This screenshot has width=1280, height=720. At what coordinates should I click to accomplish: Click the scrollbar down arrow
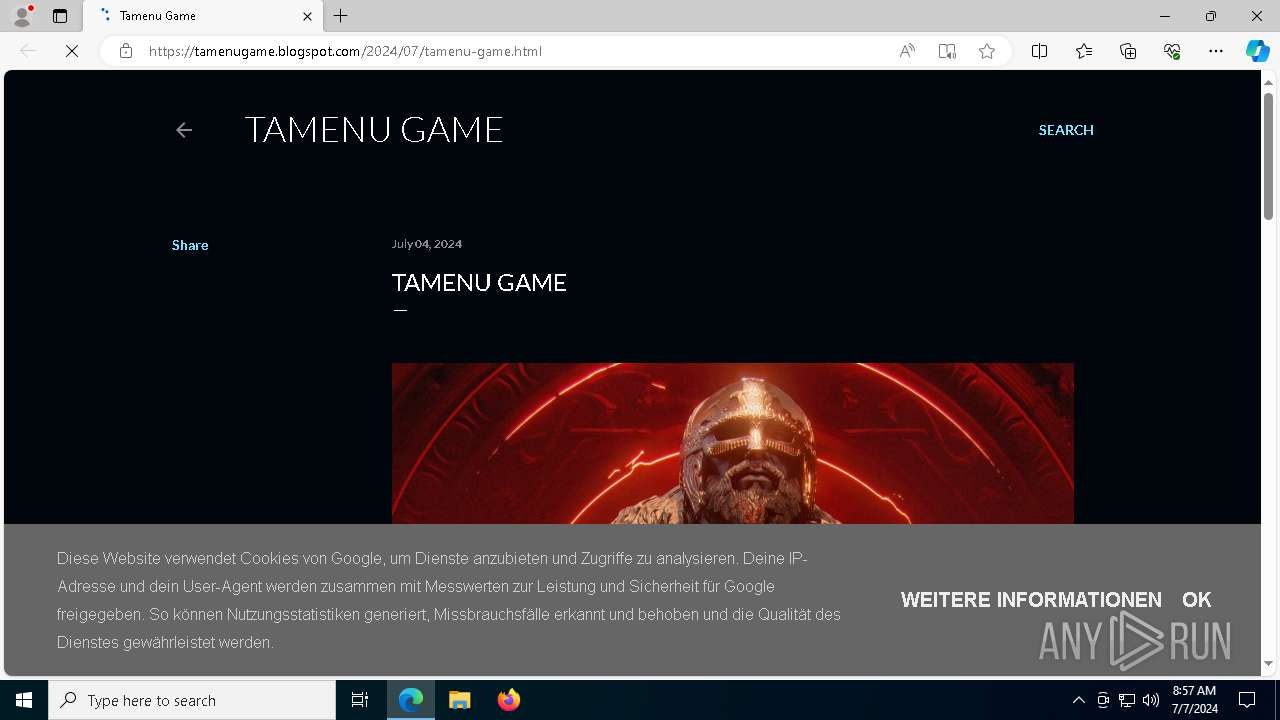tap(1268, 664)
